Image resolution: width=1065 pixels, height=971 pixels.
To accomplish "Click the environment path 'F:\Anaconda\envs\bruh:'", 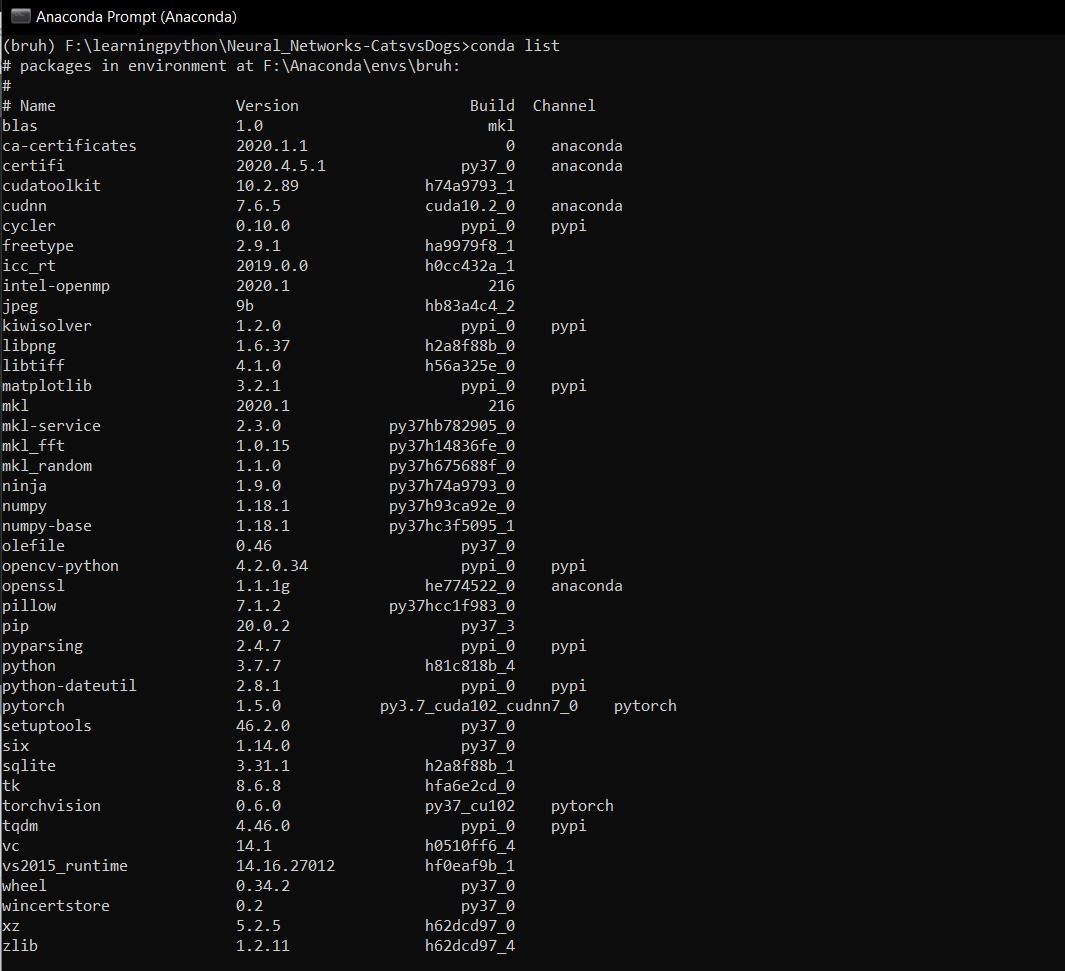I will (x=361, y=66).
